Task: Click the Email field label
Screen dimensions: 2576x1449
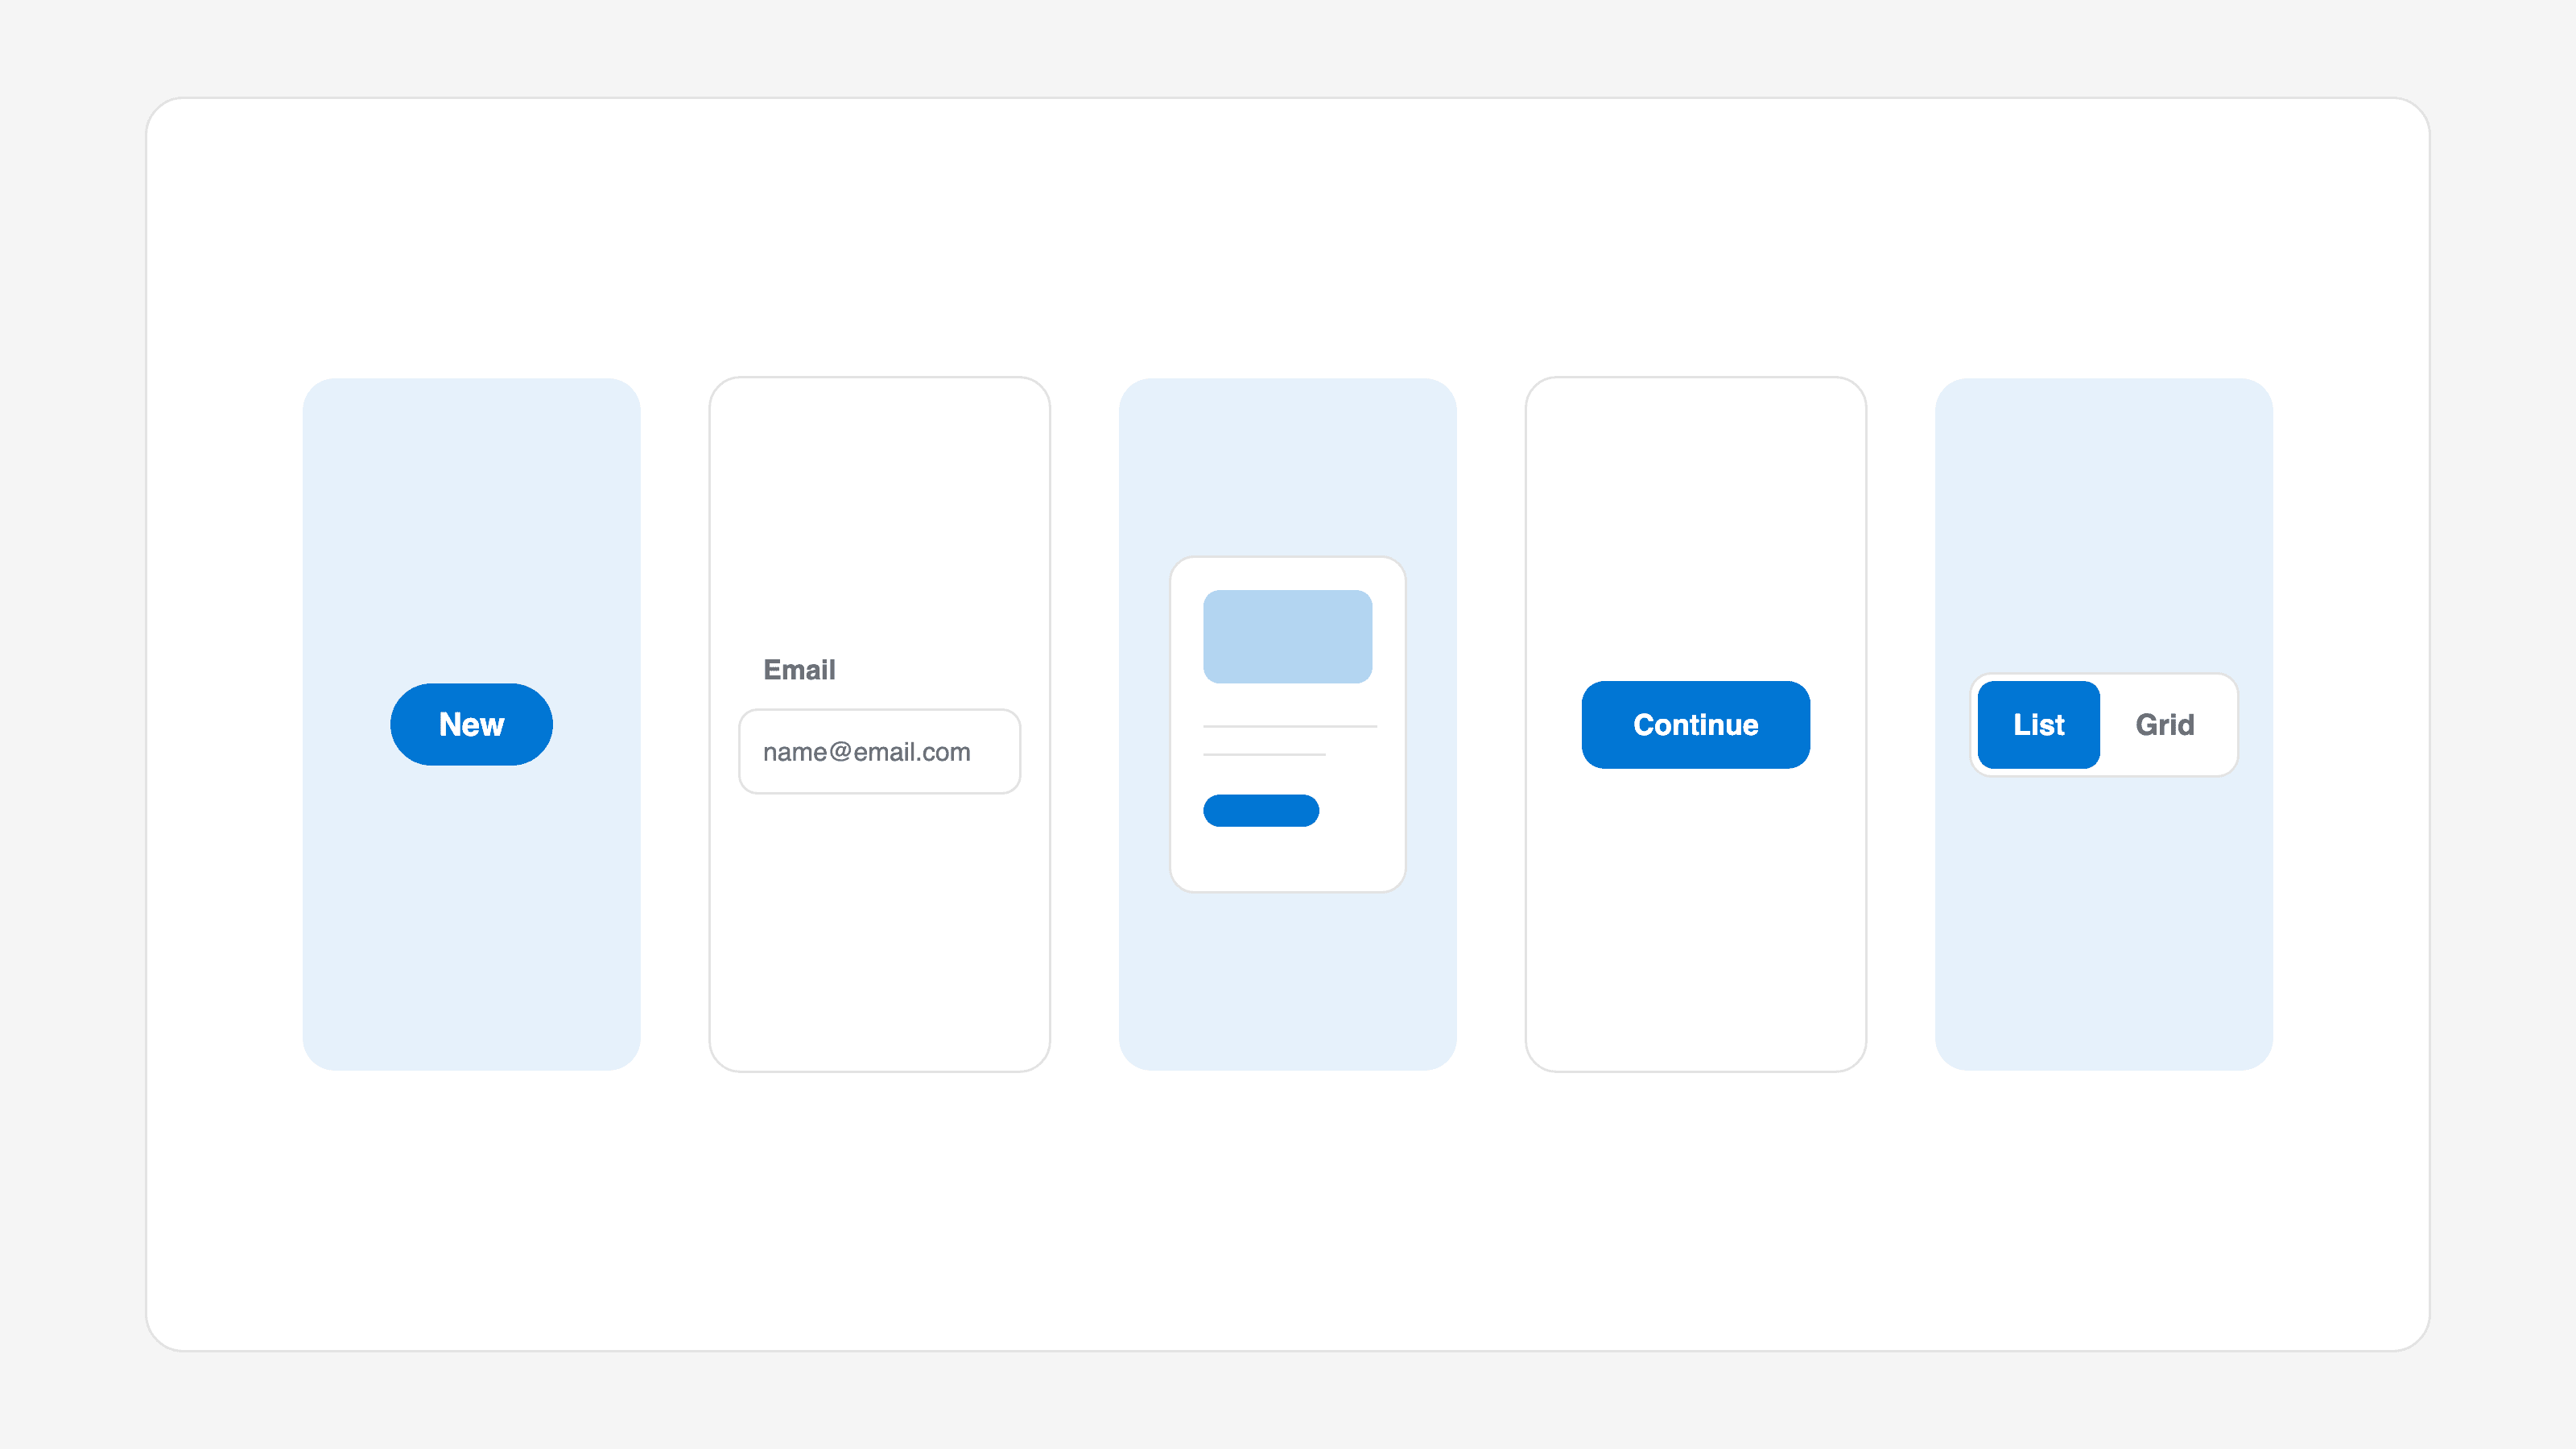Action: (x=799, y=669)
